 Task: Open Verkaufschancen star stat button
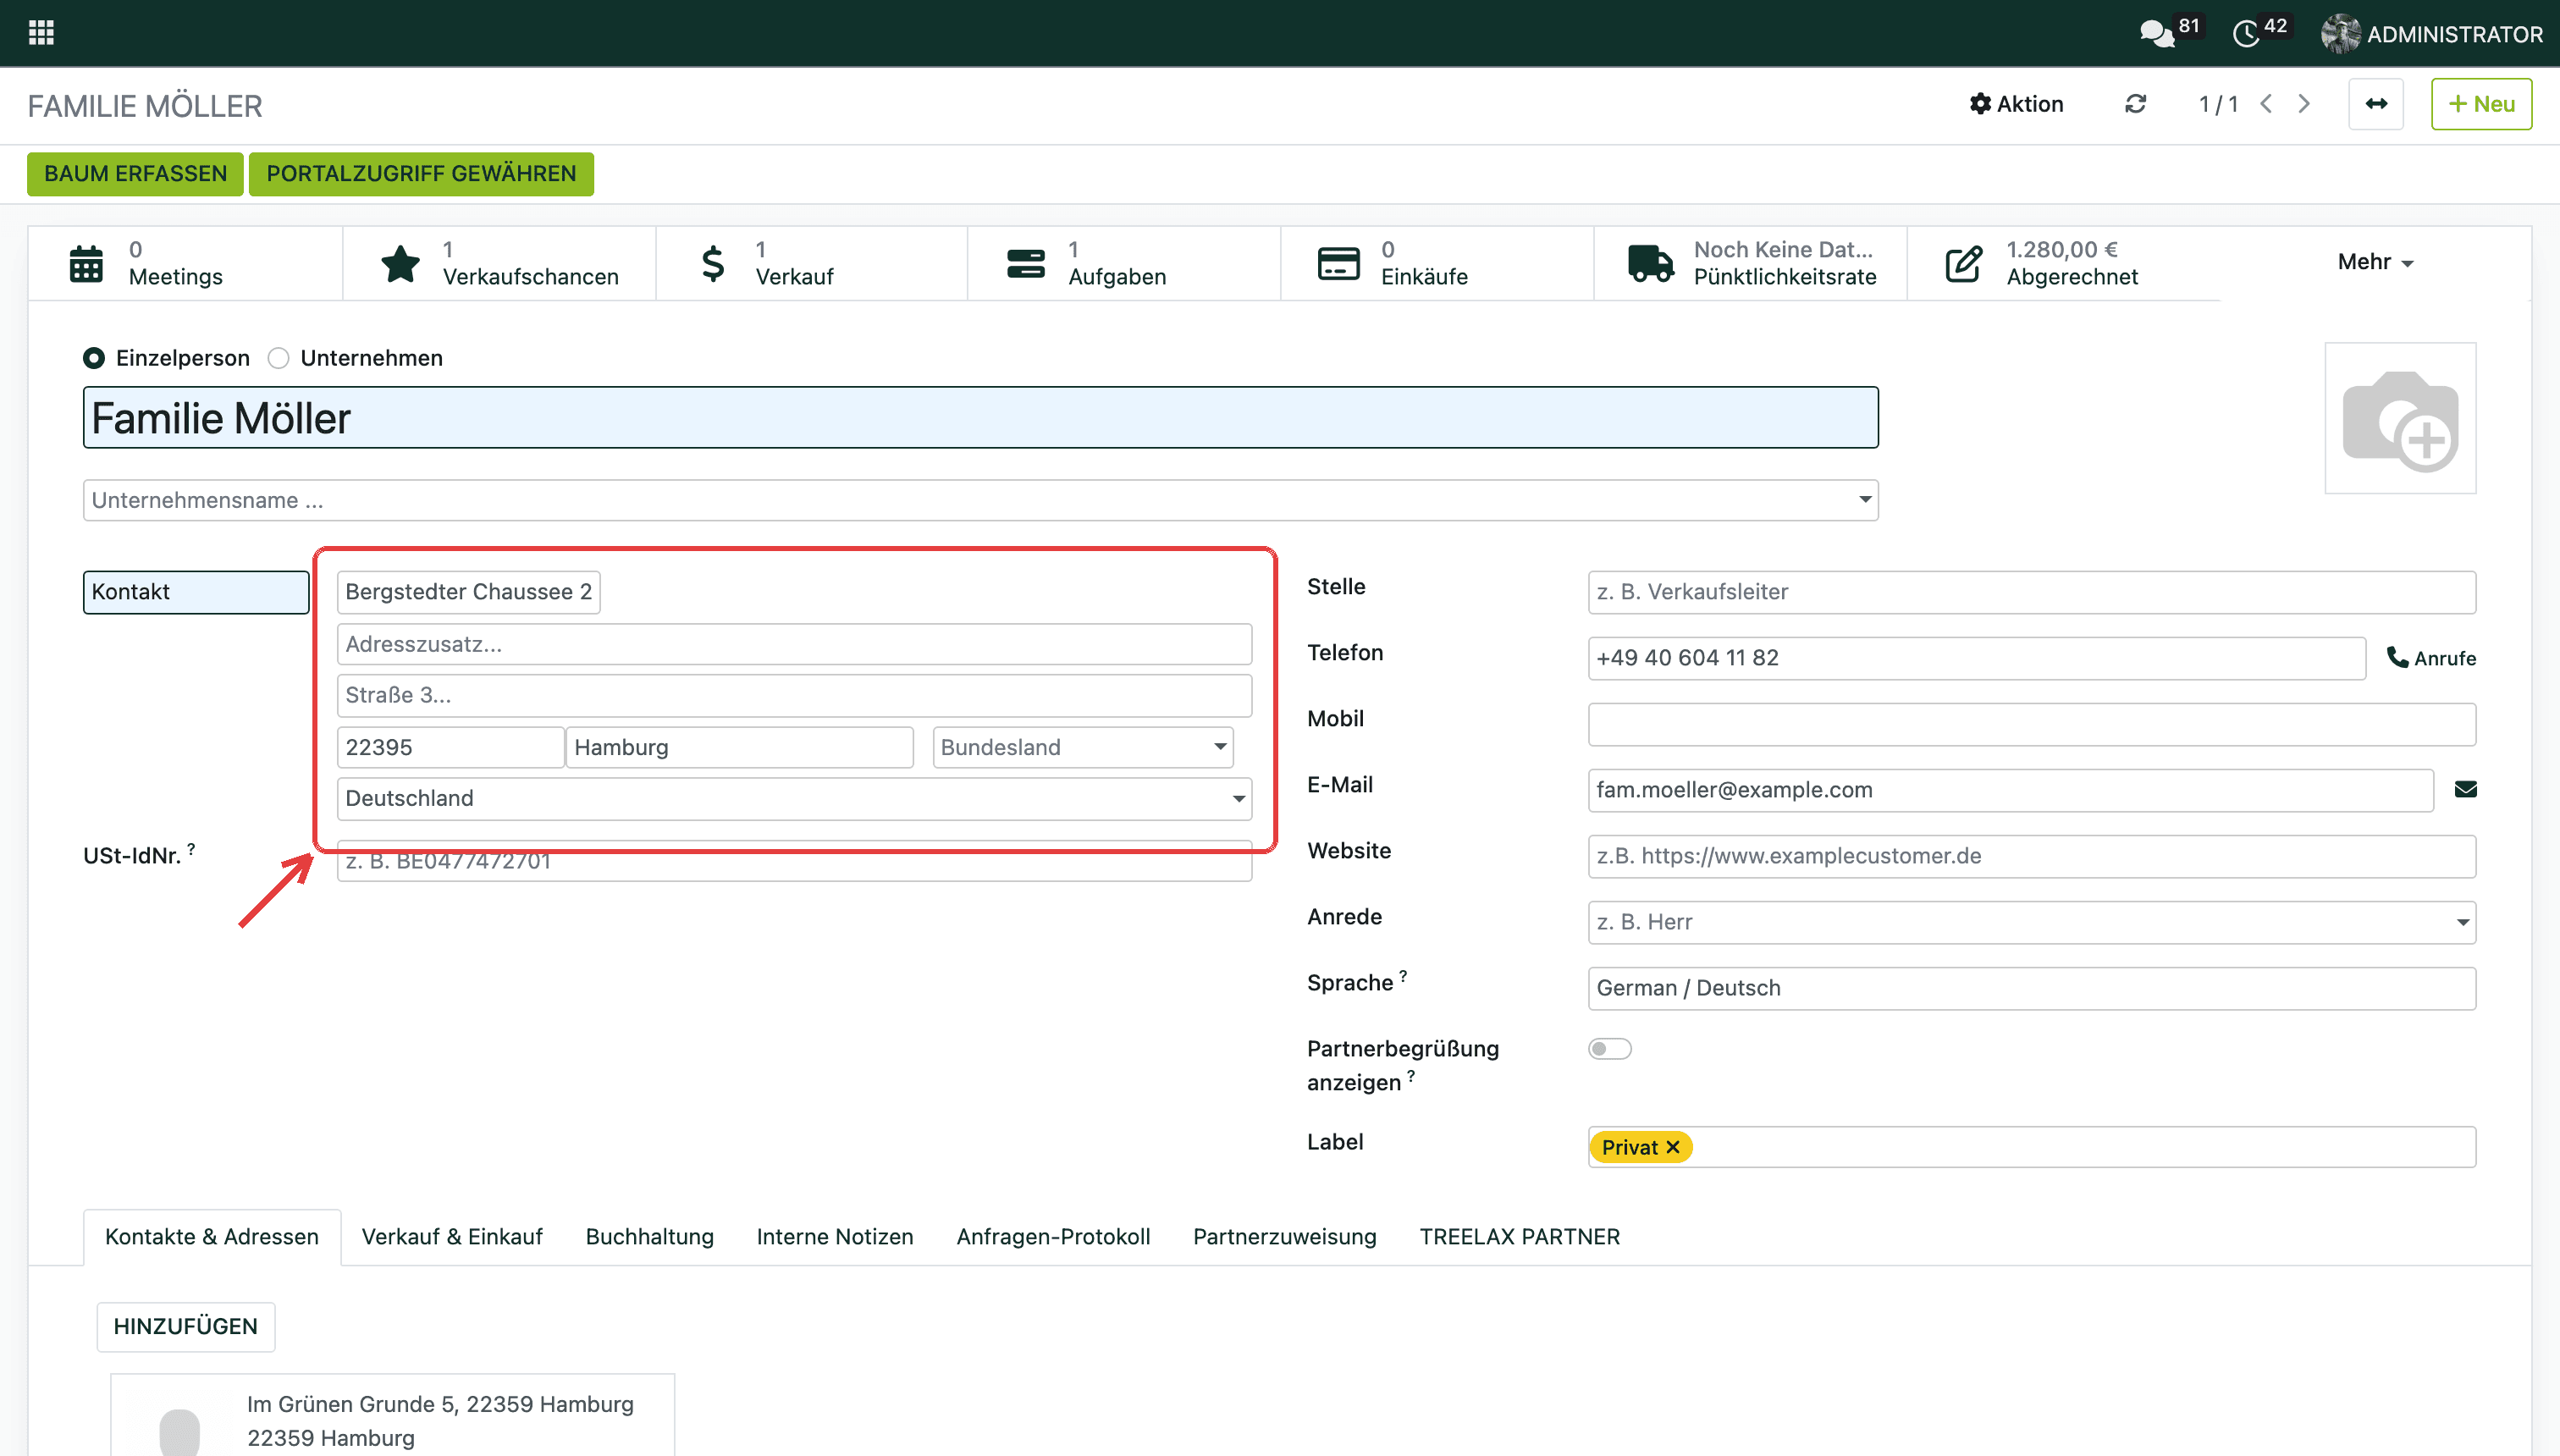[x=499, y=263]
